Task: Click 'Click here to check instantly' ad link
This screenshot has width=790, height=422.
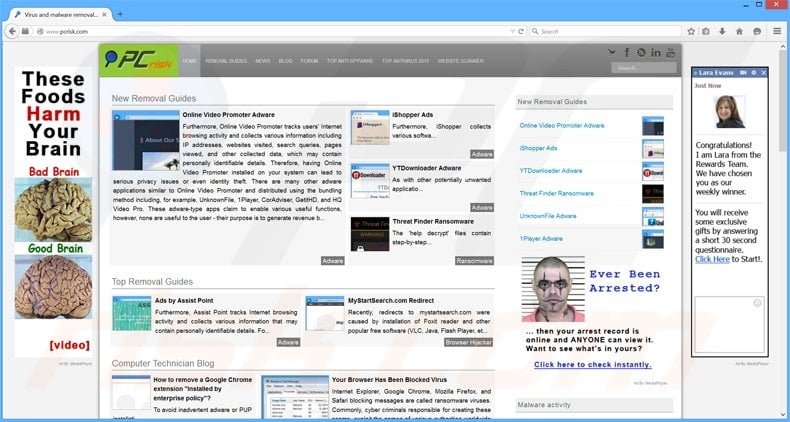Action: pyautogui.click(x=593, y=365)
